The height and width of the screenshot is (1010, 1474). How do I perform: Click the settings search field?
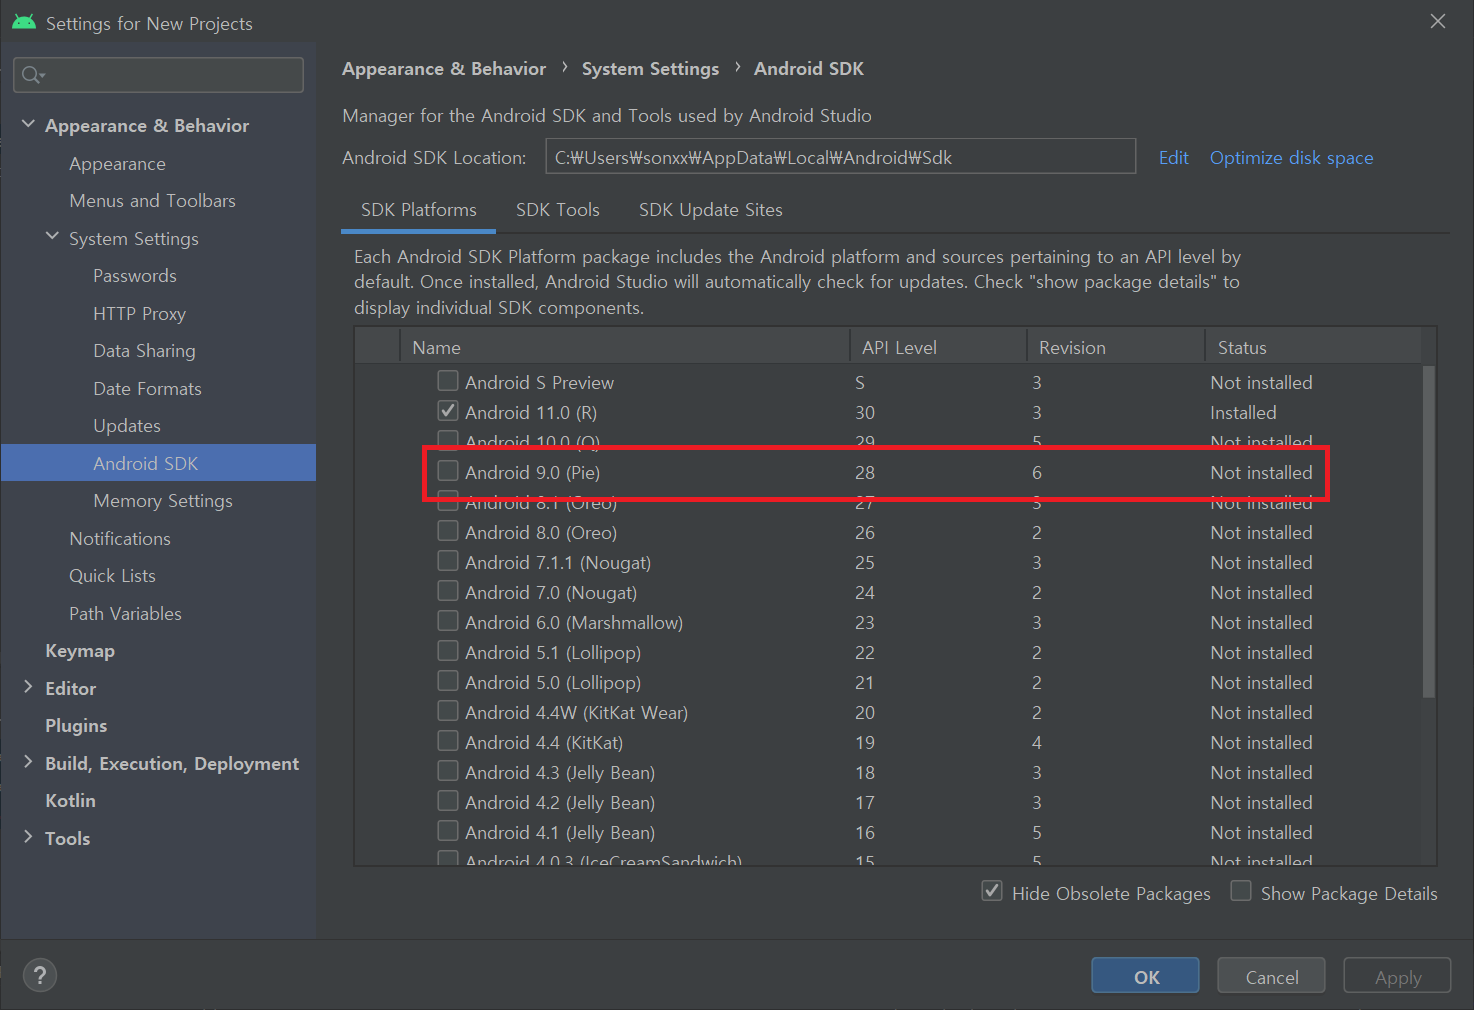[x=158, y=75]
